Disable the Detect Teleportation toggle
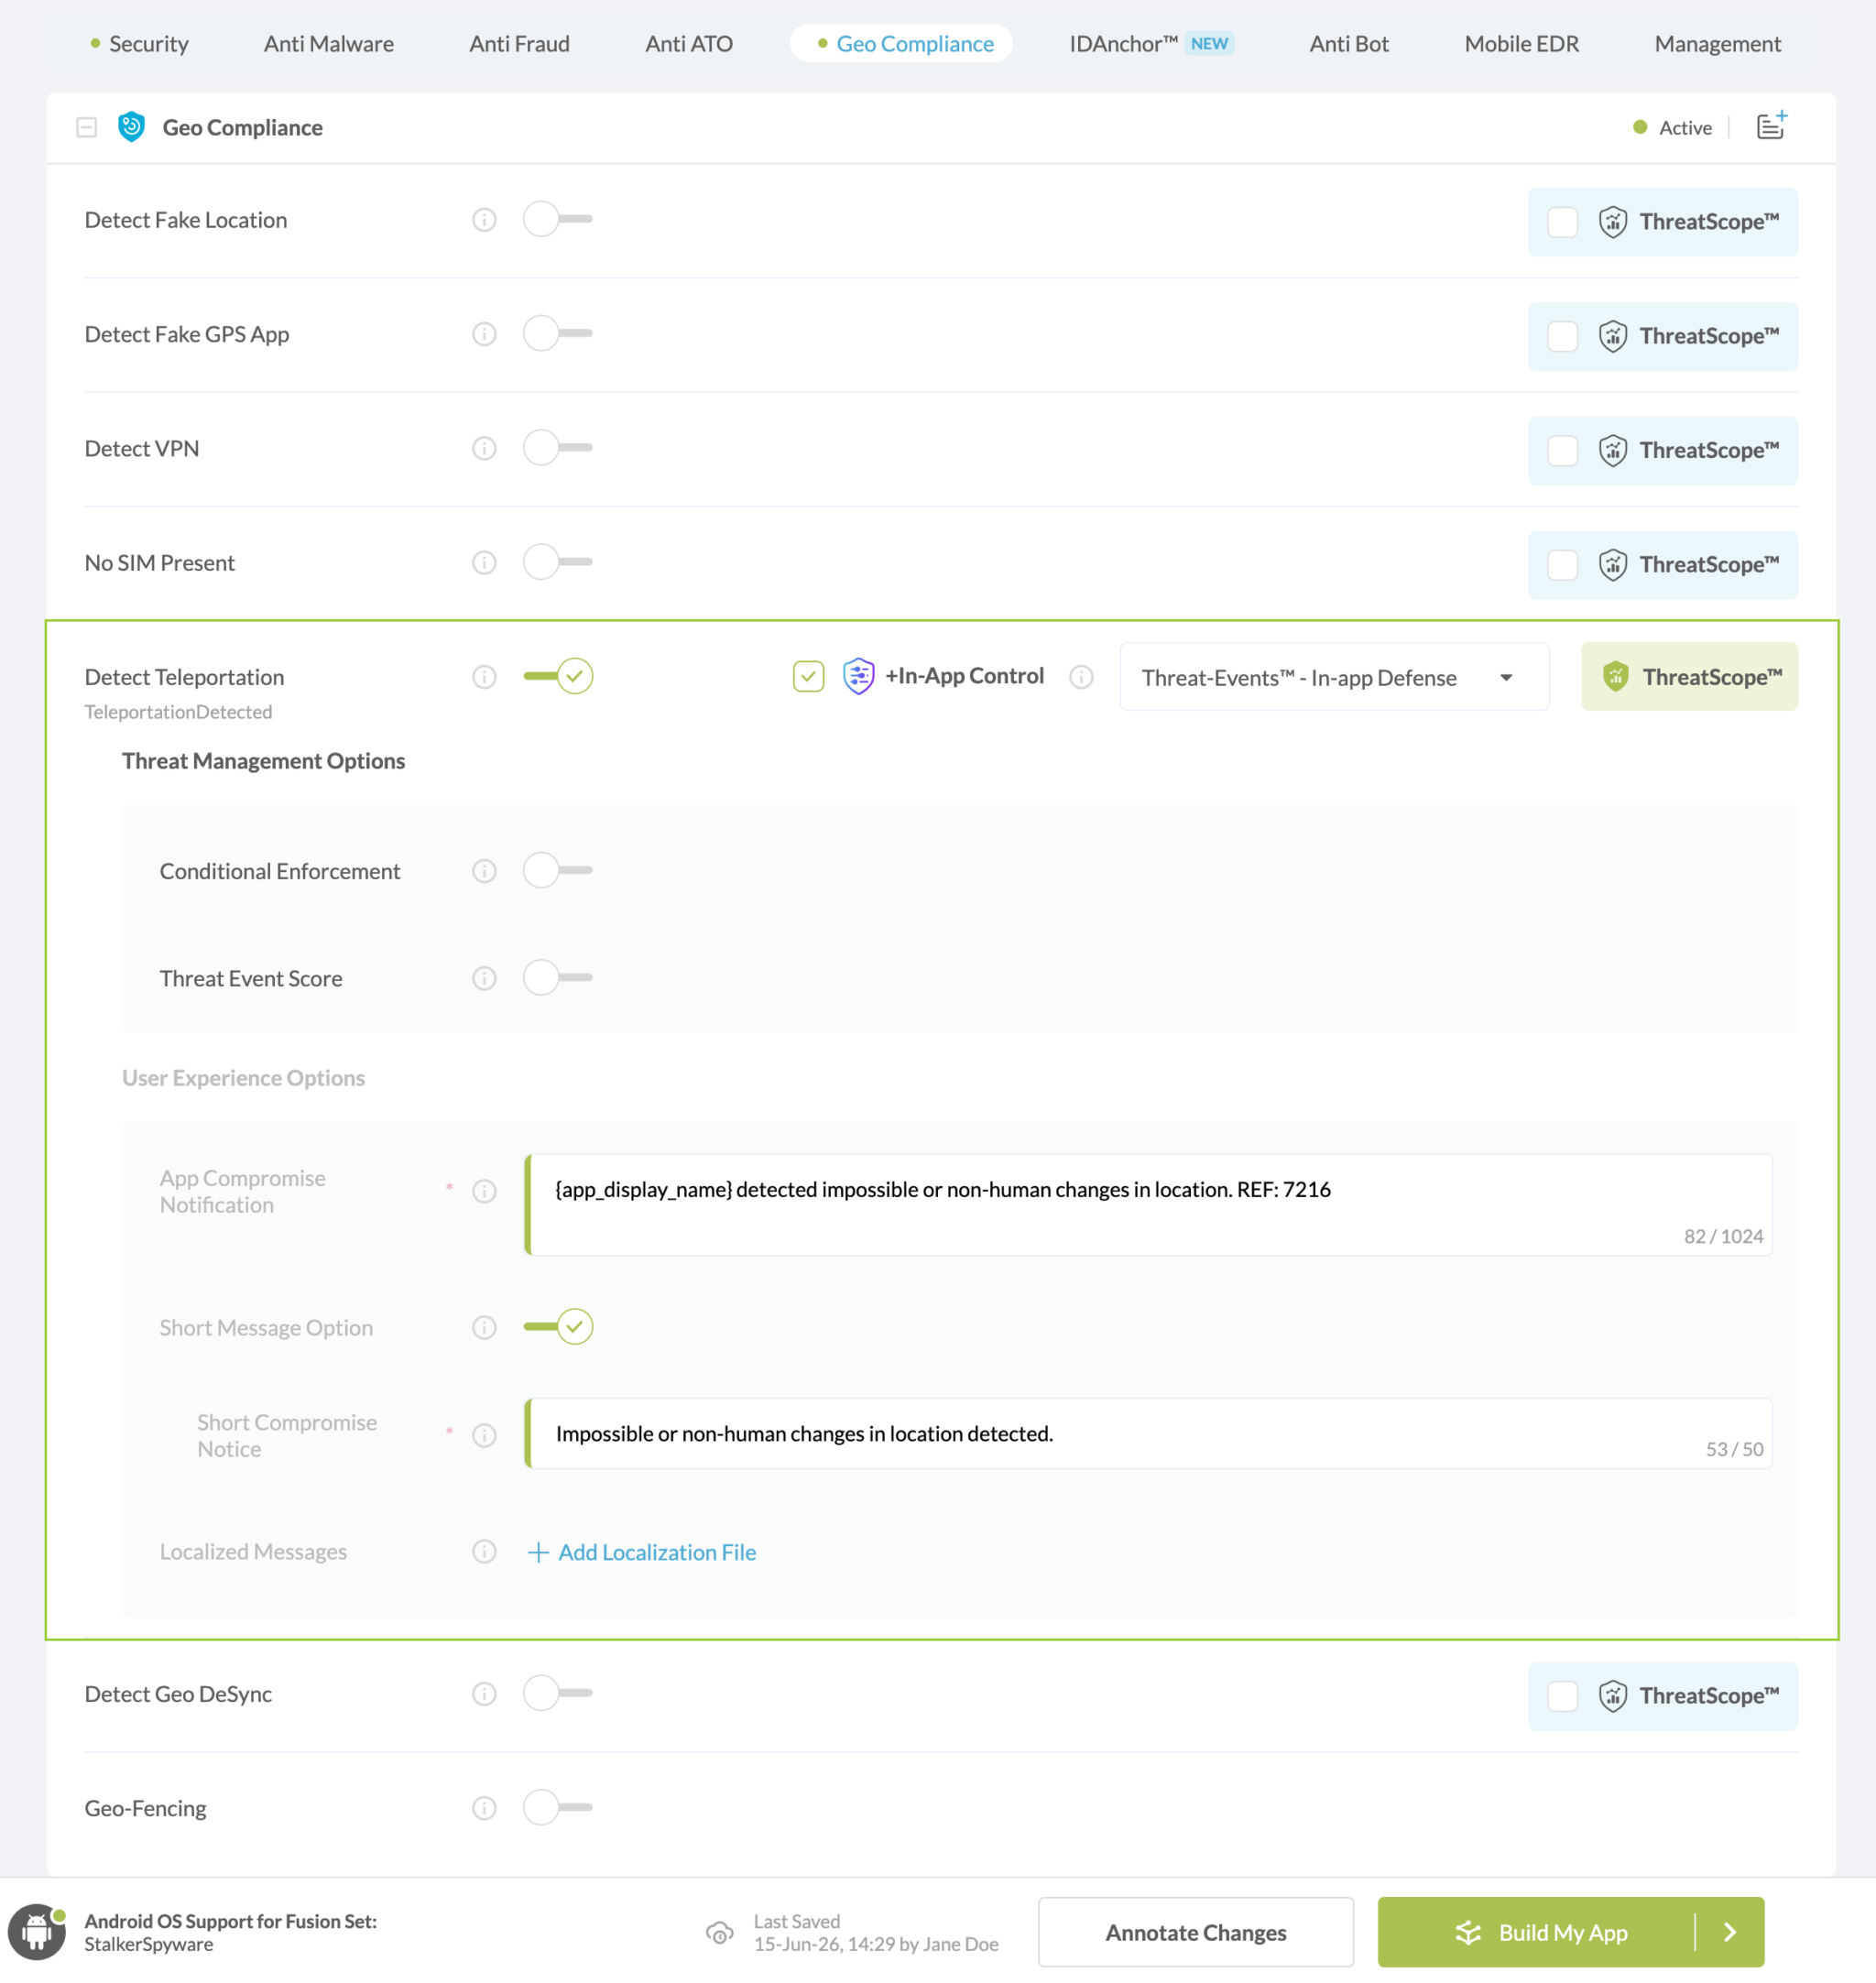 558,676
